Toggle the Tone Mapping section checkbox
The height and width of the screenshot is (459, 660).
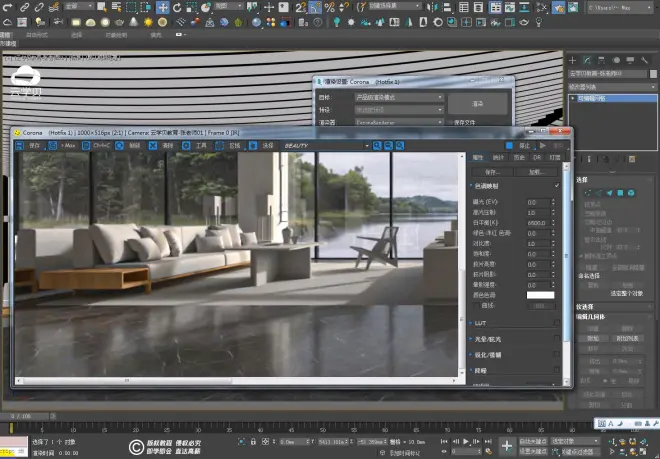tap(557, 186)
